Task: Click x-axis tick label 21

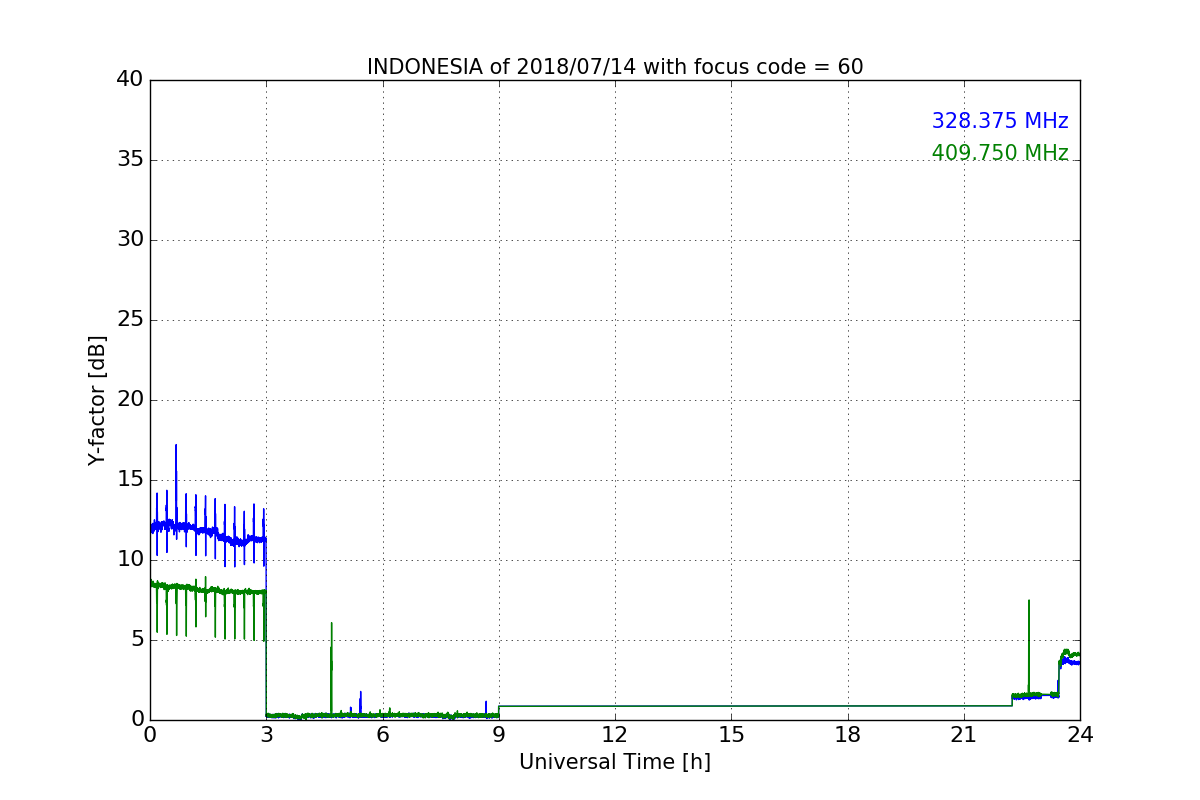Action: (x=964, y=735)
